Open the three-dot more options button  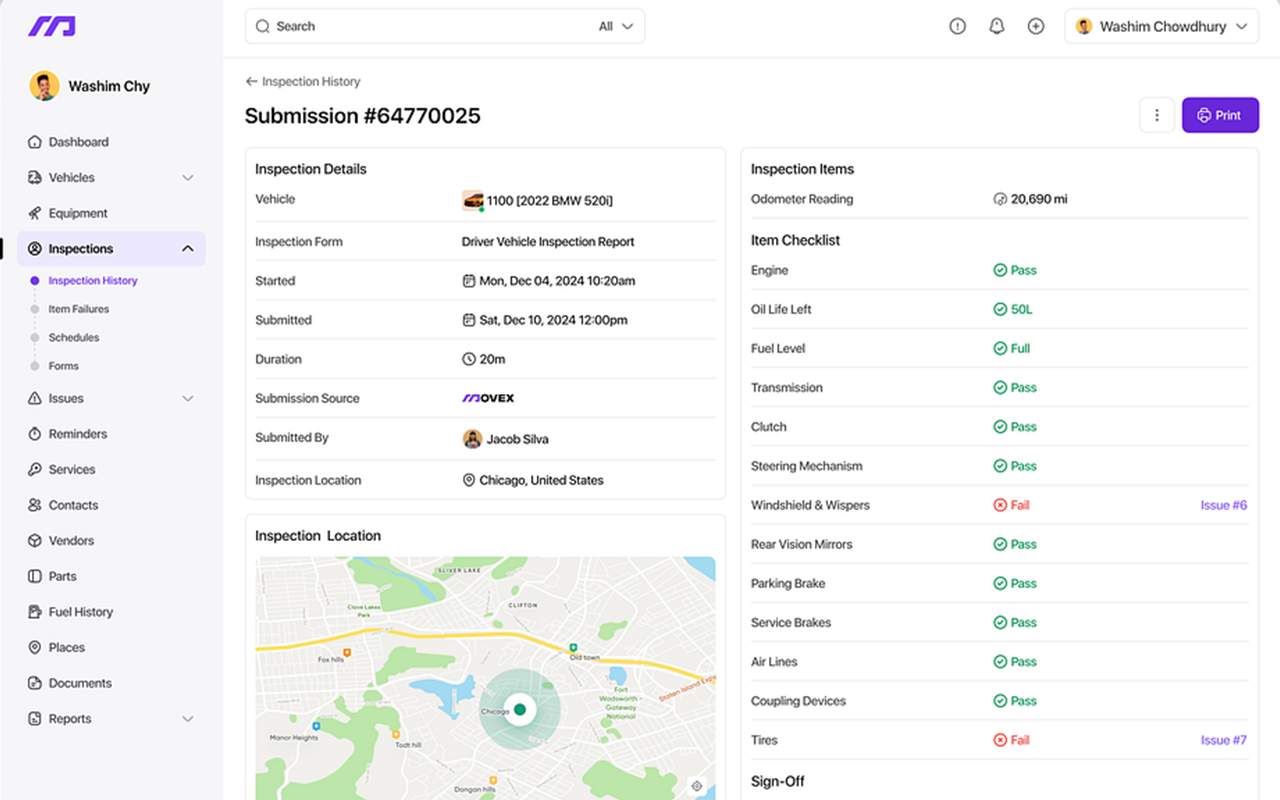point(1157,115)
